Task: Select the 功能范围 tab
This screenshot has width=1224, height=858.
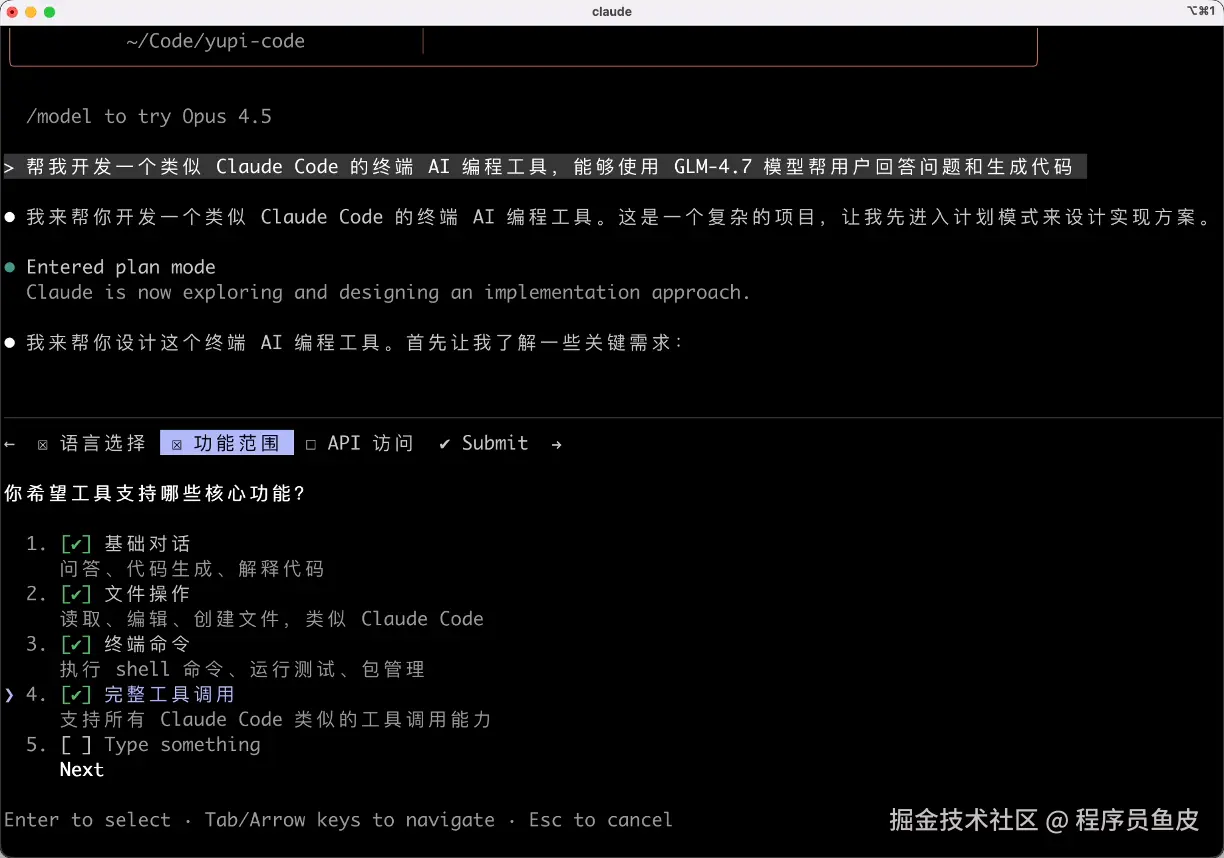Action: (227, 443)
